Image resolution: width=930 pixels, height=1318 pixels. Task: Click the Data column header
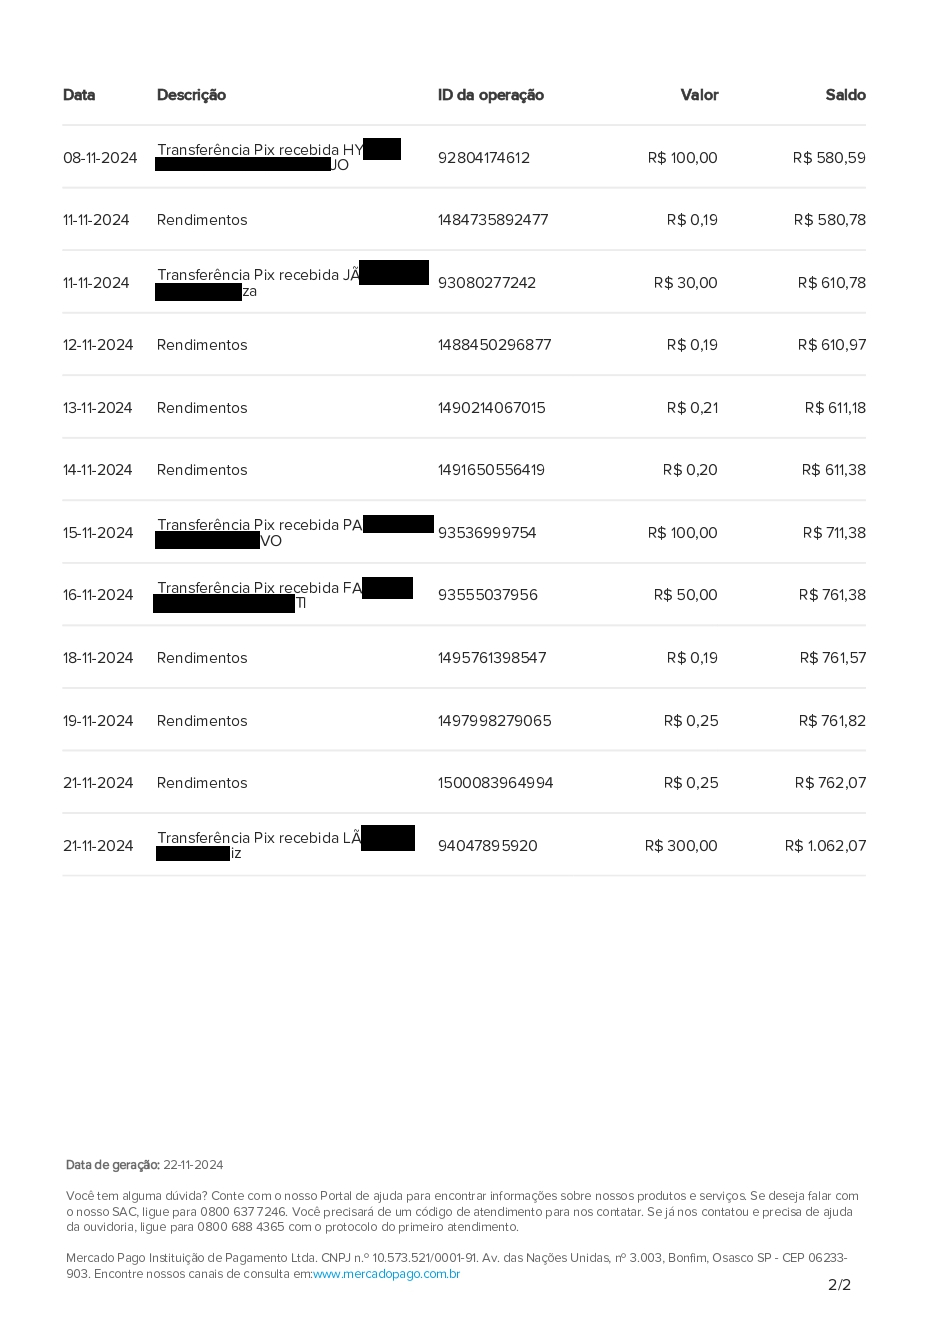pyautogui.click(x=79, y=95)
